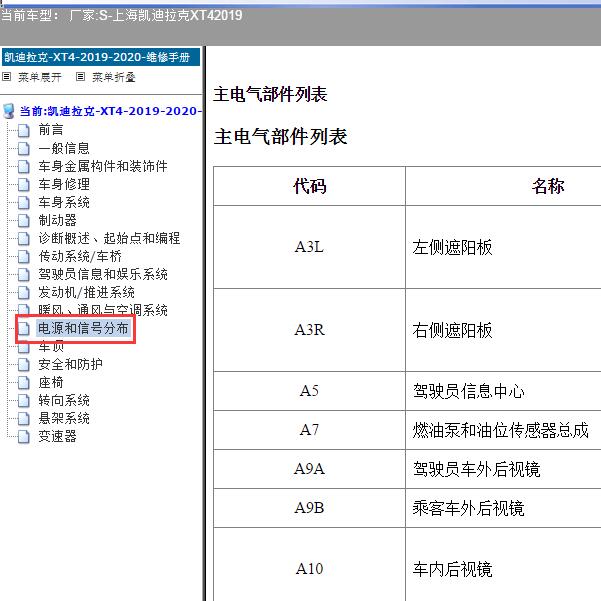Open the 变速器 tree item
Screen dimensions: 601x601
pos(57,436)
